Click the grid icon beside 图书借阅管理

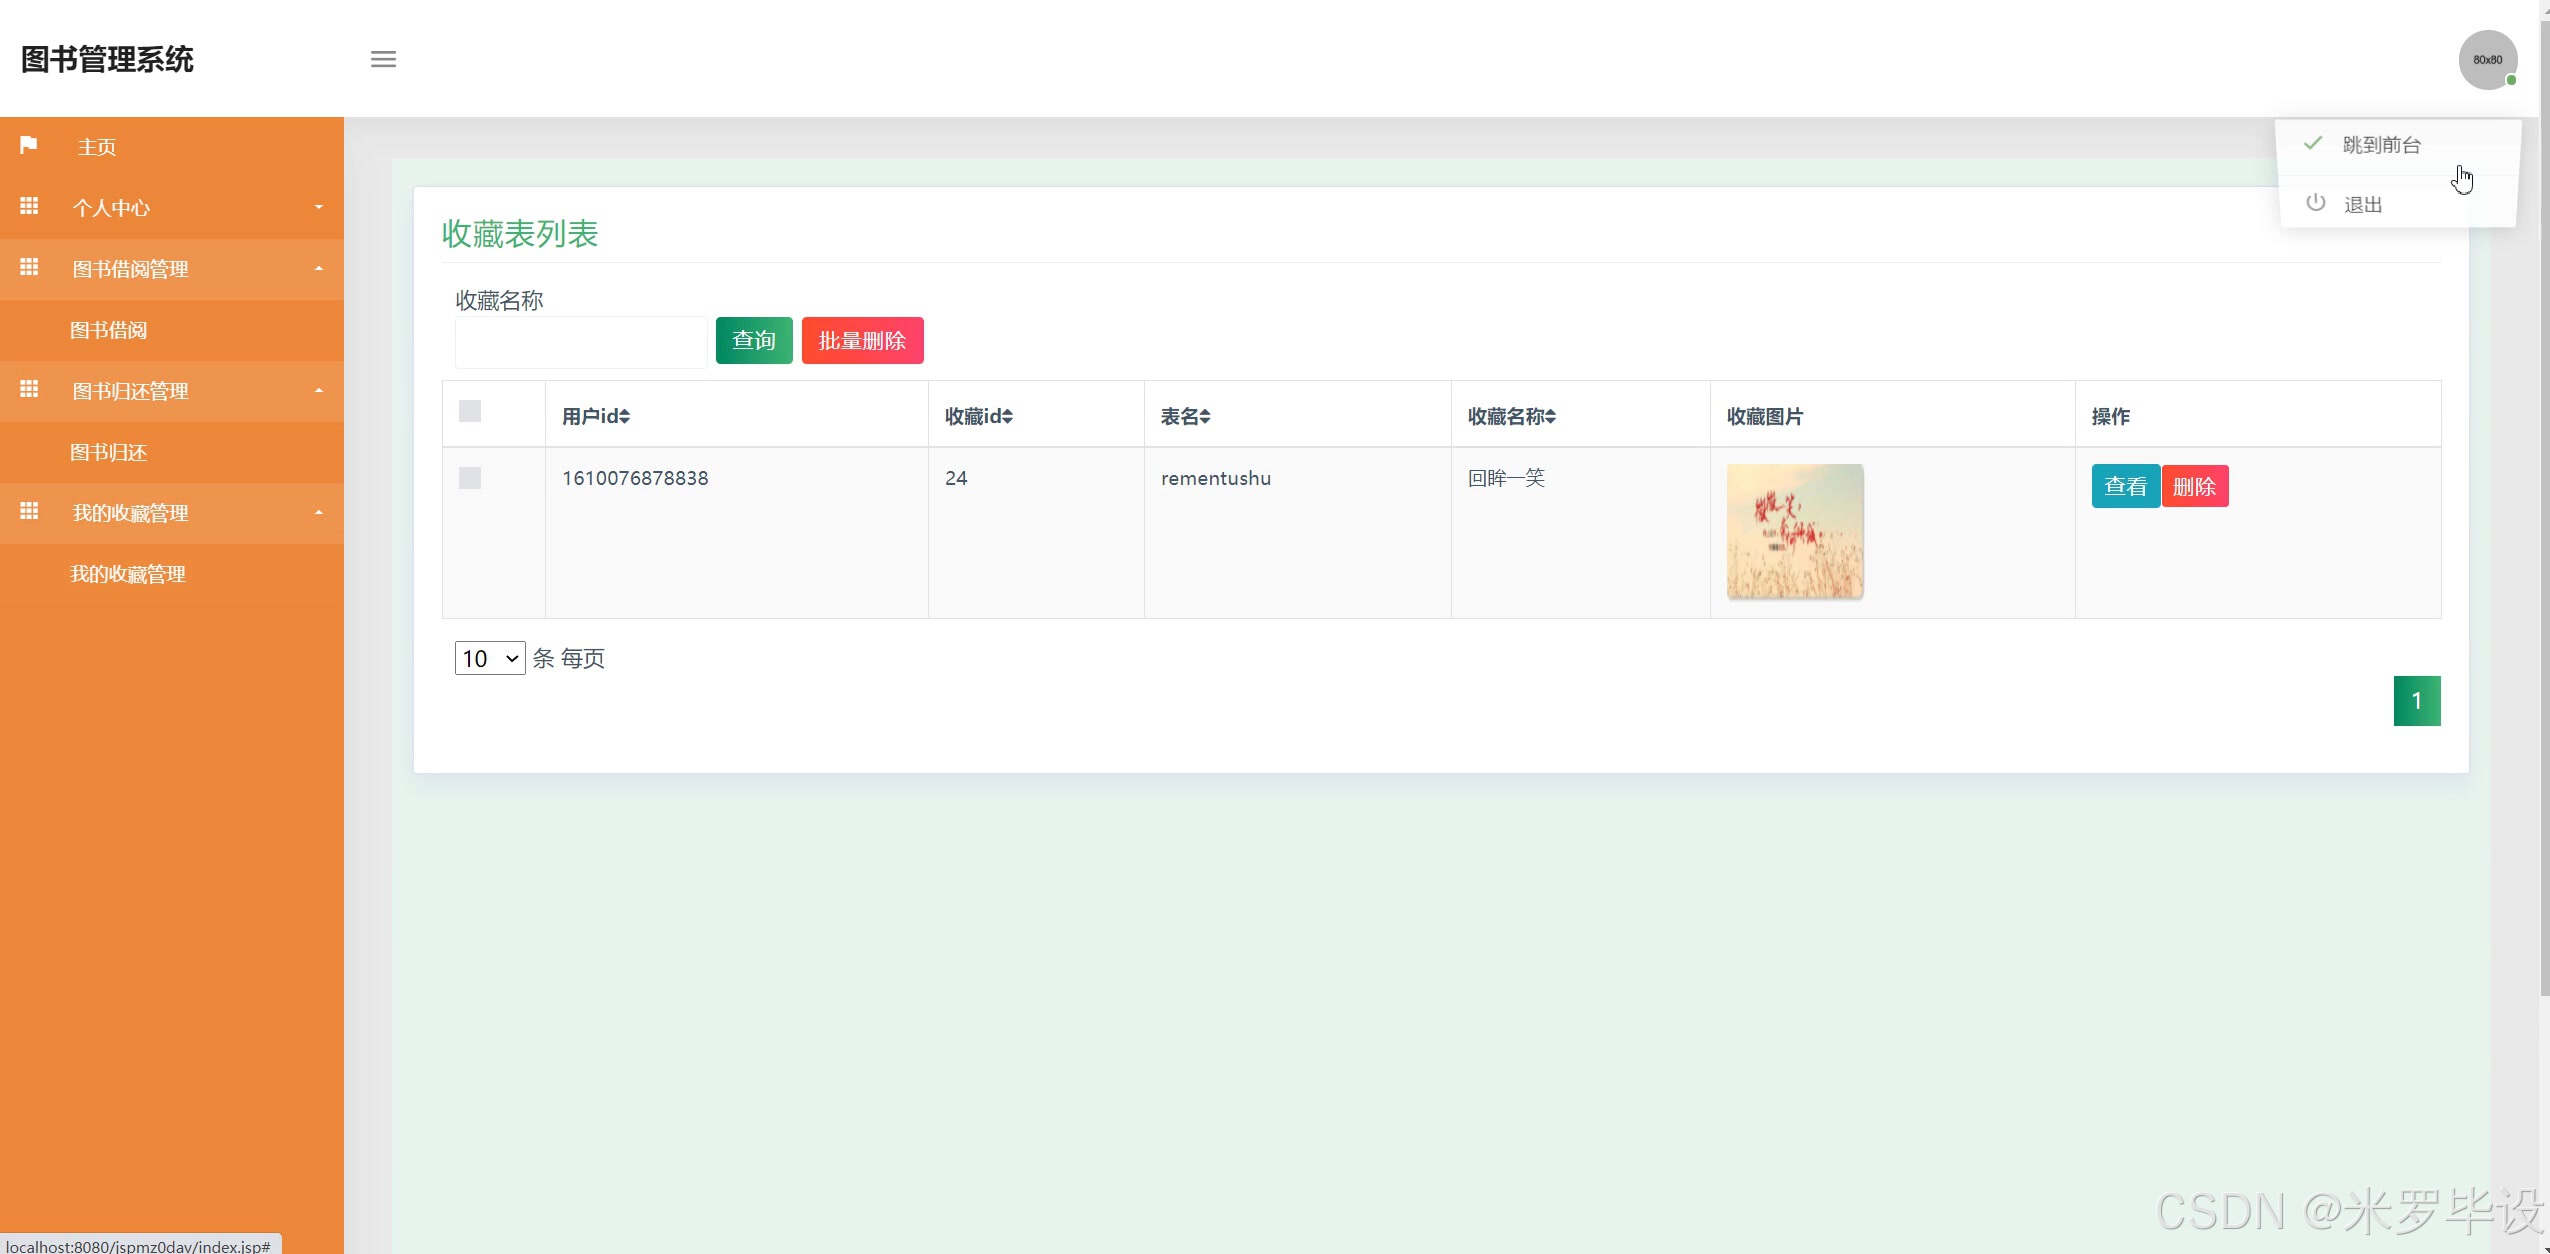point(29,267)
